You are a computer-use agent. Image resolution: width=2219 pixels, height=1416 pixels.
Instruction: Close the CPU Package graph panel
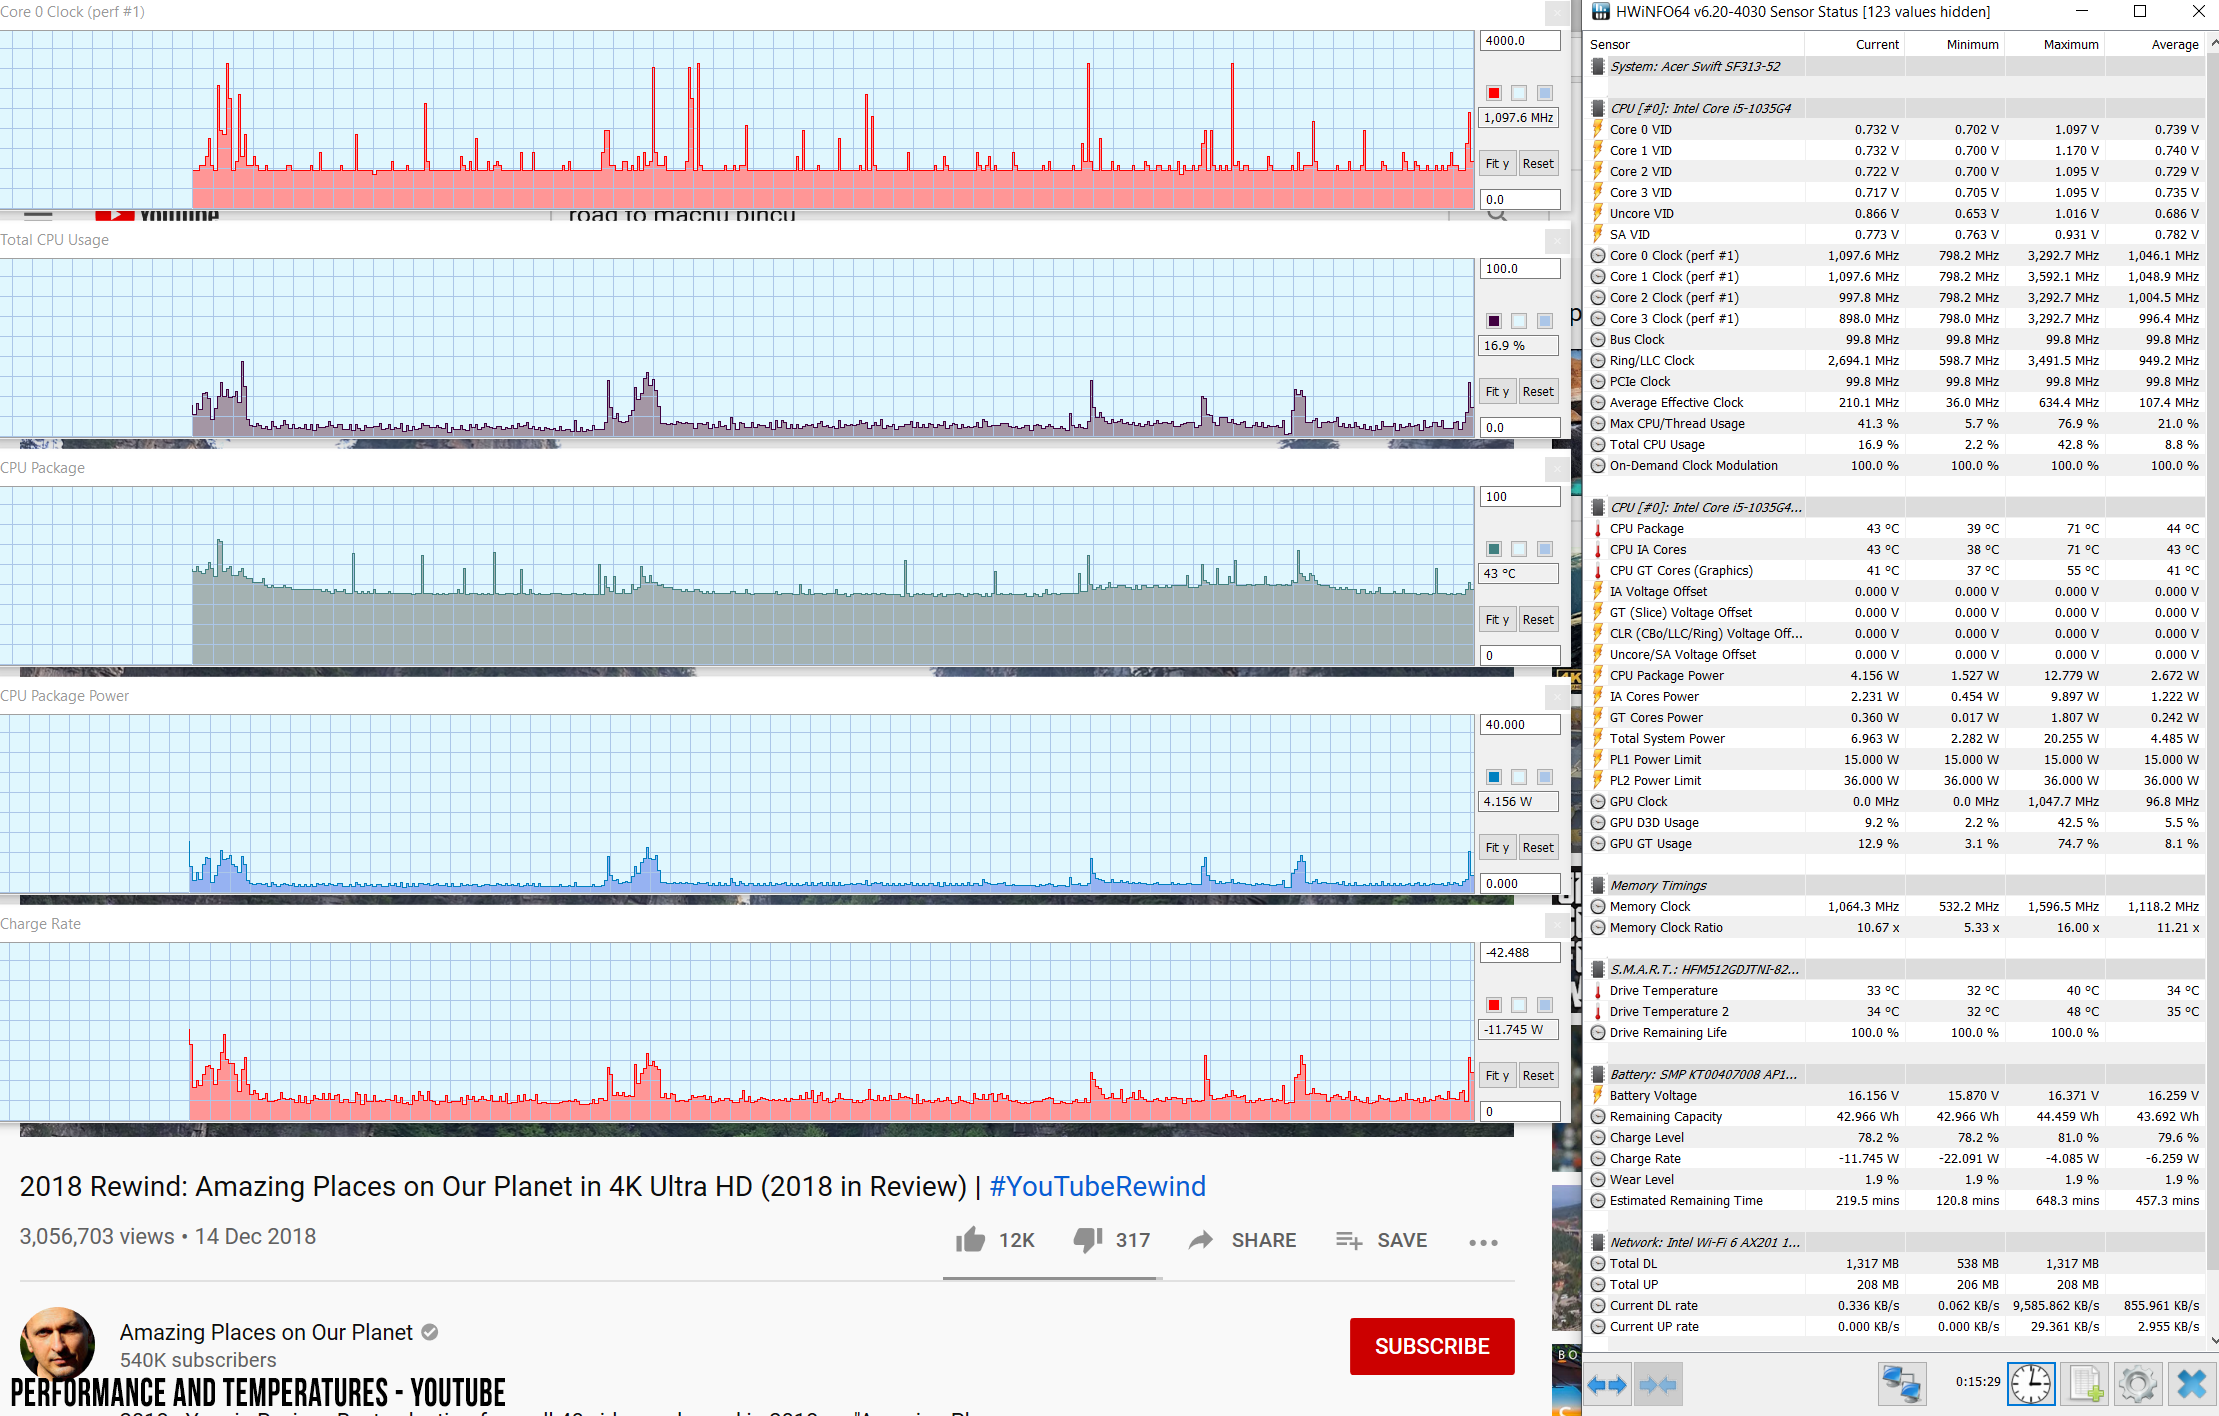[1557, 469]
